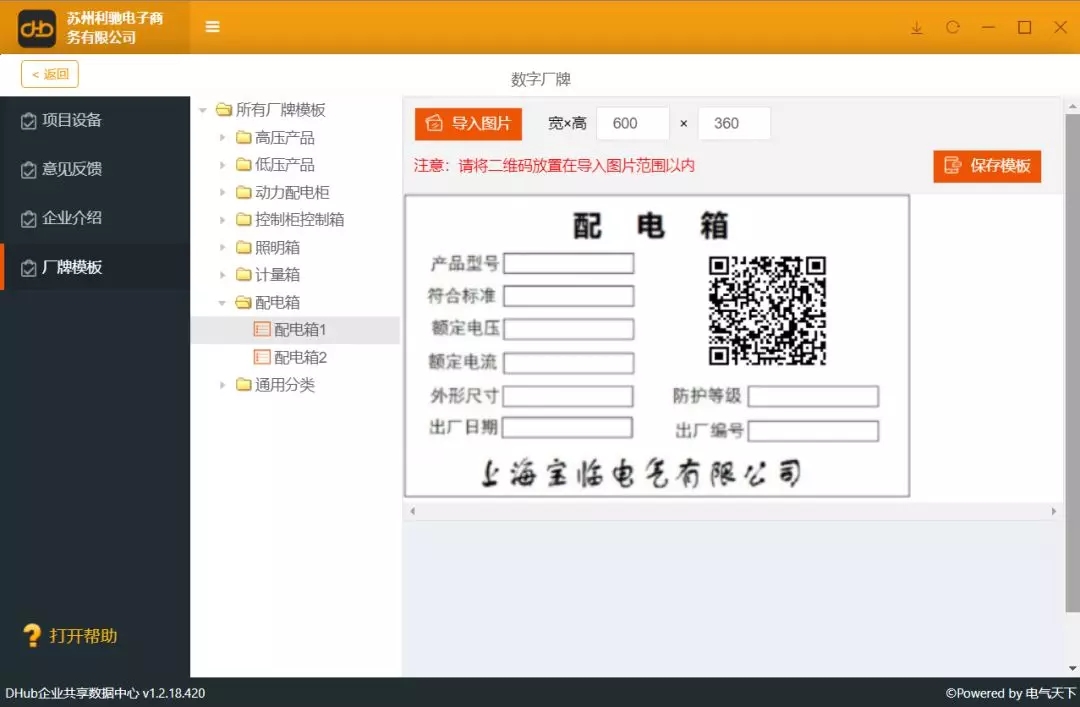Toggle the hamburger menu icon
Viewport: 1080px width, 707px height.
212,27
